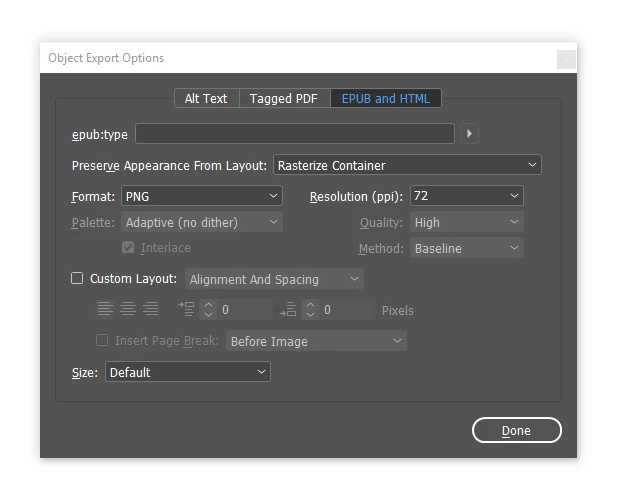Select the align right icon
Viewport: 641px width, 502px height.
[x=150, y=309]
